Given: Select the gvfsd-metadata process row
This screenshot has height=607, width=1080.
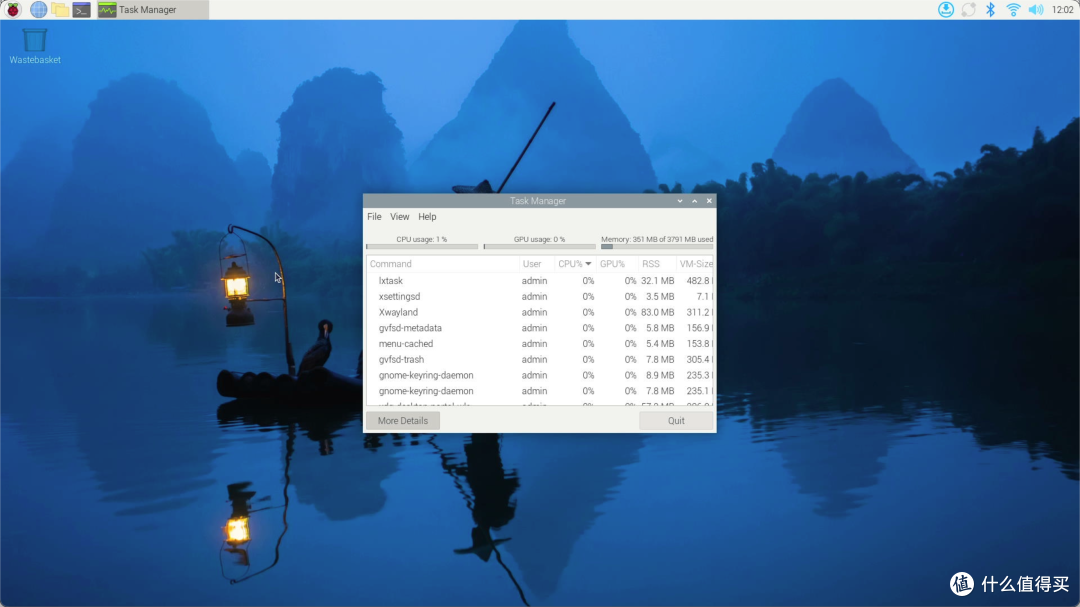Looking at the screenshot, I should [540, 328].
